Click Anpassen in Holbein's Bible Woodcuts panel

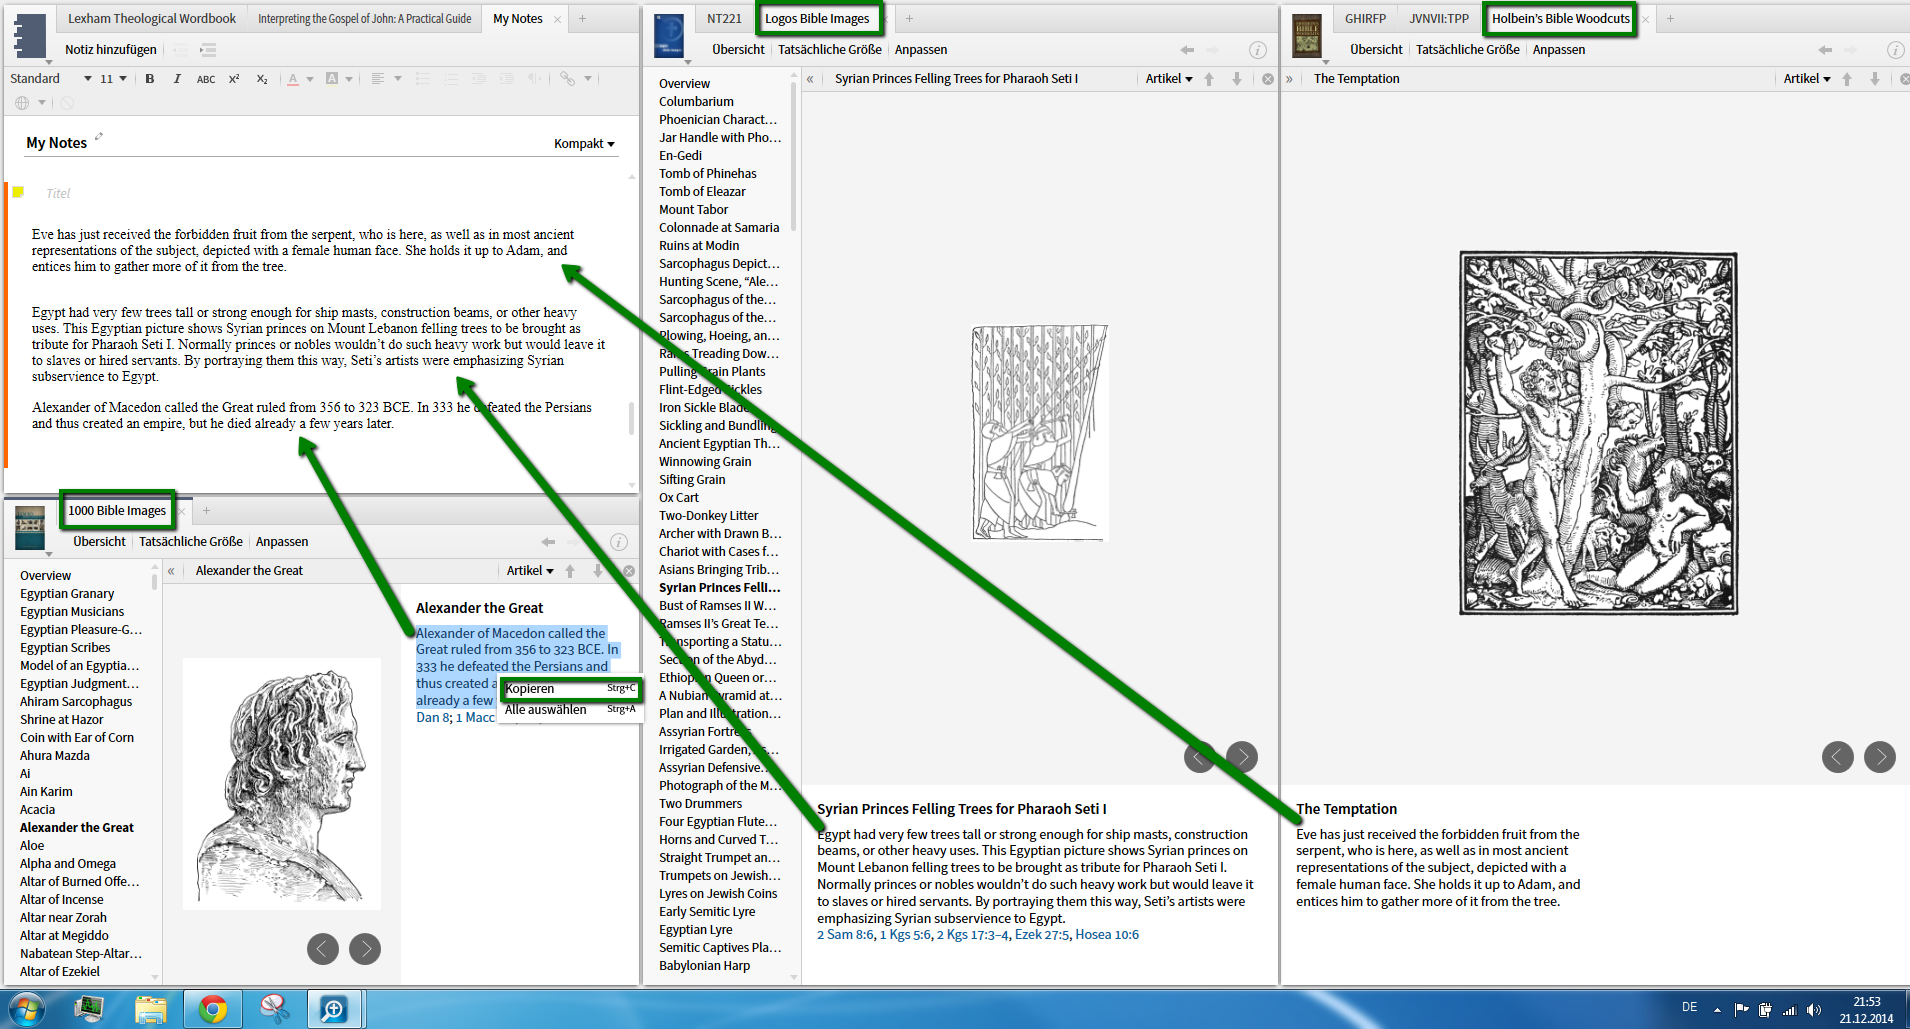pyautogui.click(x=1559, y=50)
